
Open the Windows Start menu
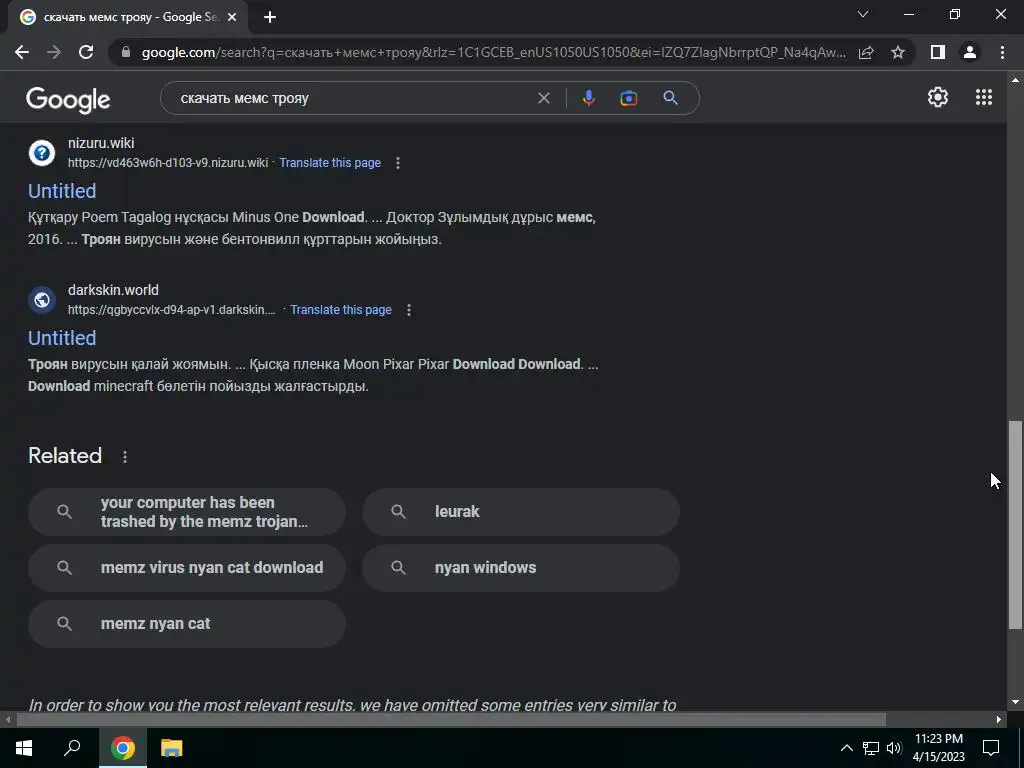[x=24, y=748]
